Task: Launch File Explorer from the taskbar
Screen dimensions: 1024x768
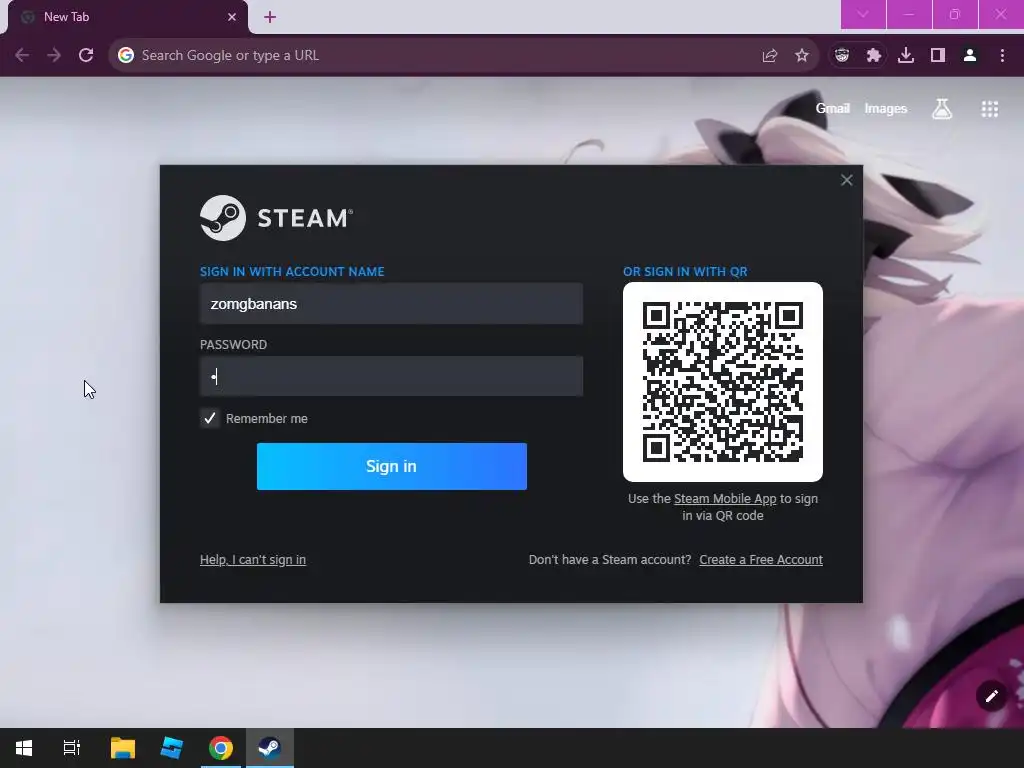Action: pos(123,748)
